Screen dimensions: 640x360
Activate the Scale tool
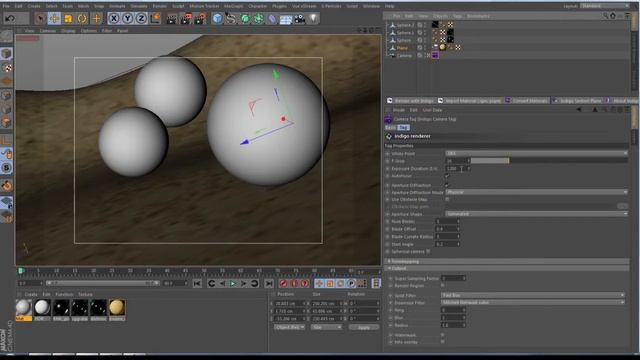click(68, 18)
